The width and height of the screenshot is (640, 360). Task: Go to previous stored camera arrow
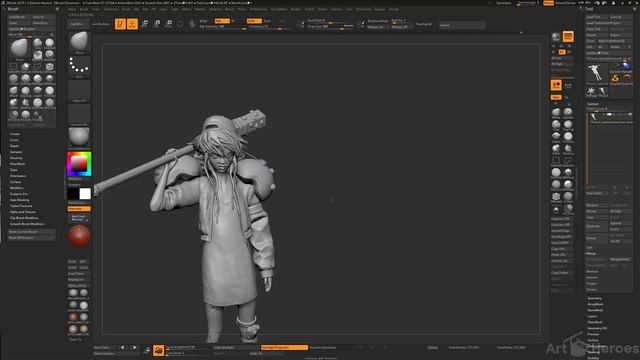pos(122,348)
